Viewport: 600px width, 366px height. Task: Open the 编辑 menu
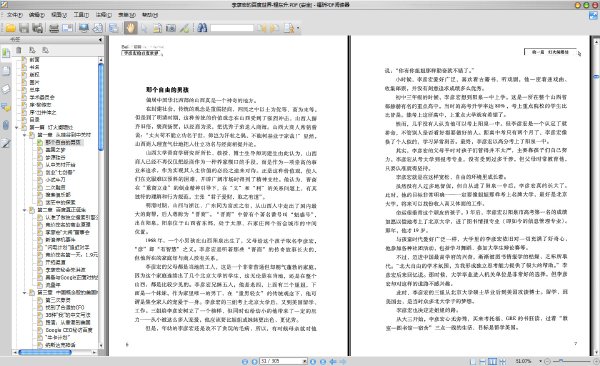coord(37,15)
